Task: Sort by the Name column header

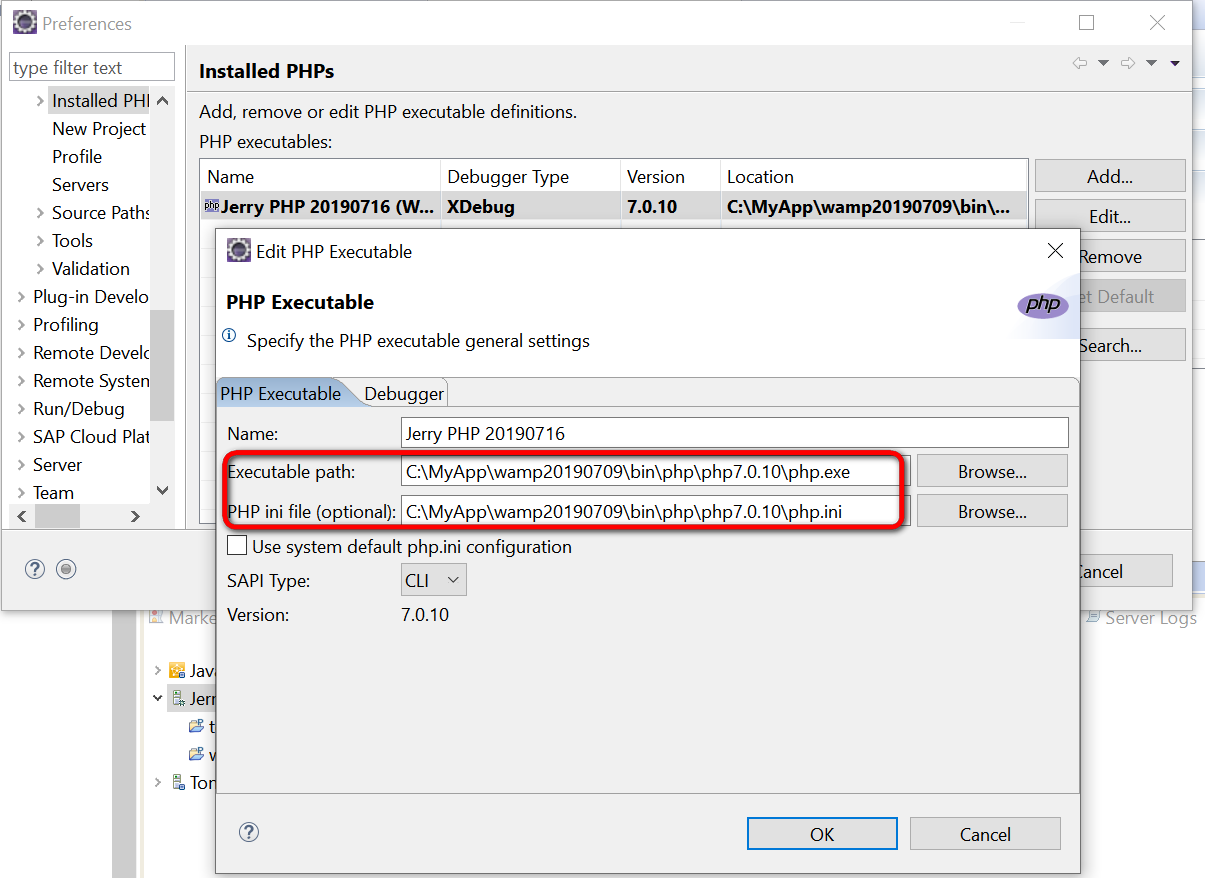Action: click(x=320, y=176)
